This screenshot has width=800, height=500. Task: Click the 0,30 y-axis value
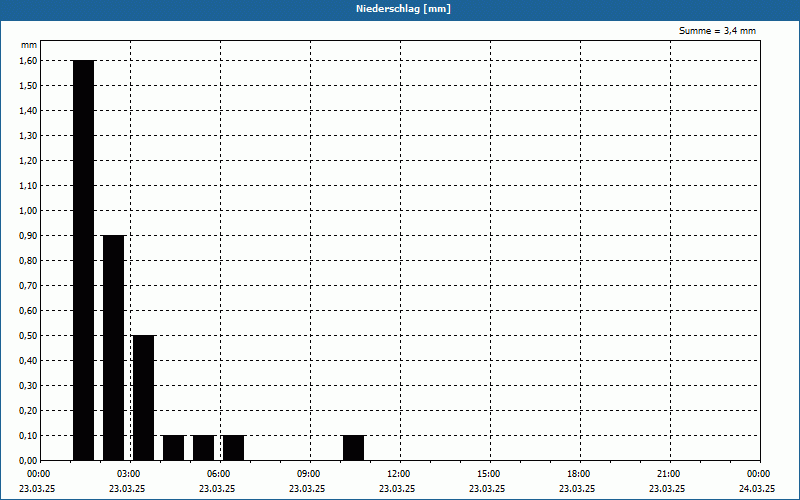[x=28, y=386]
